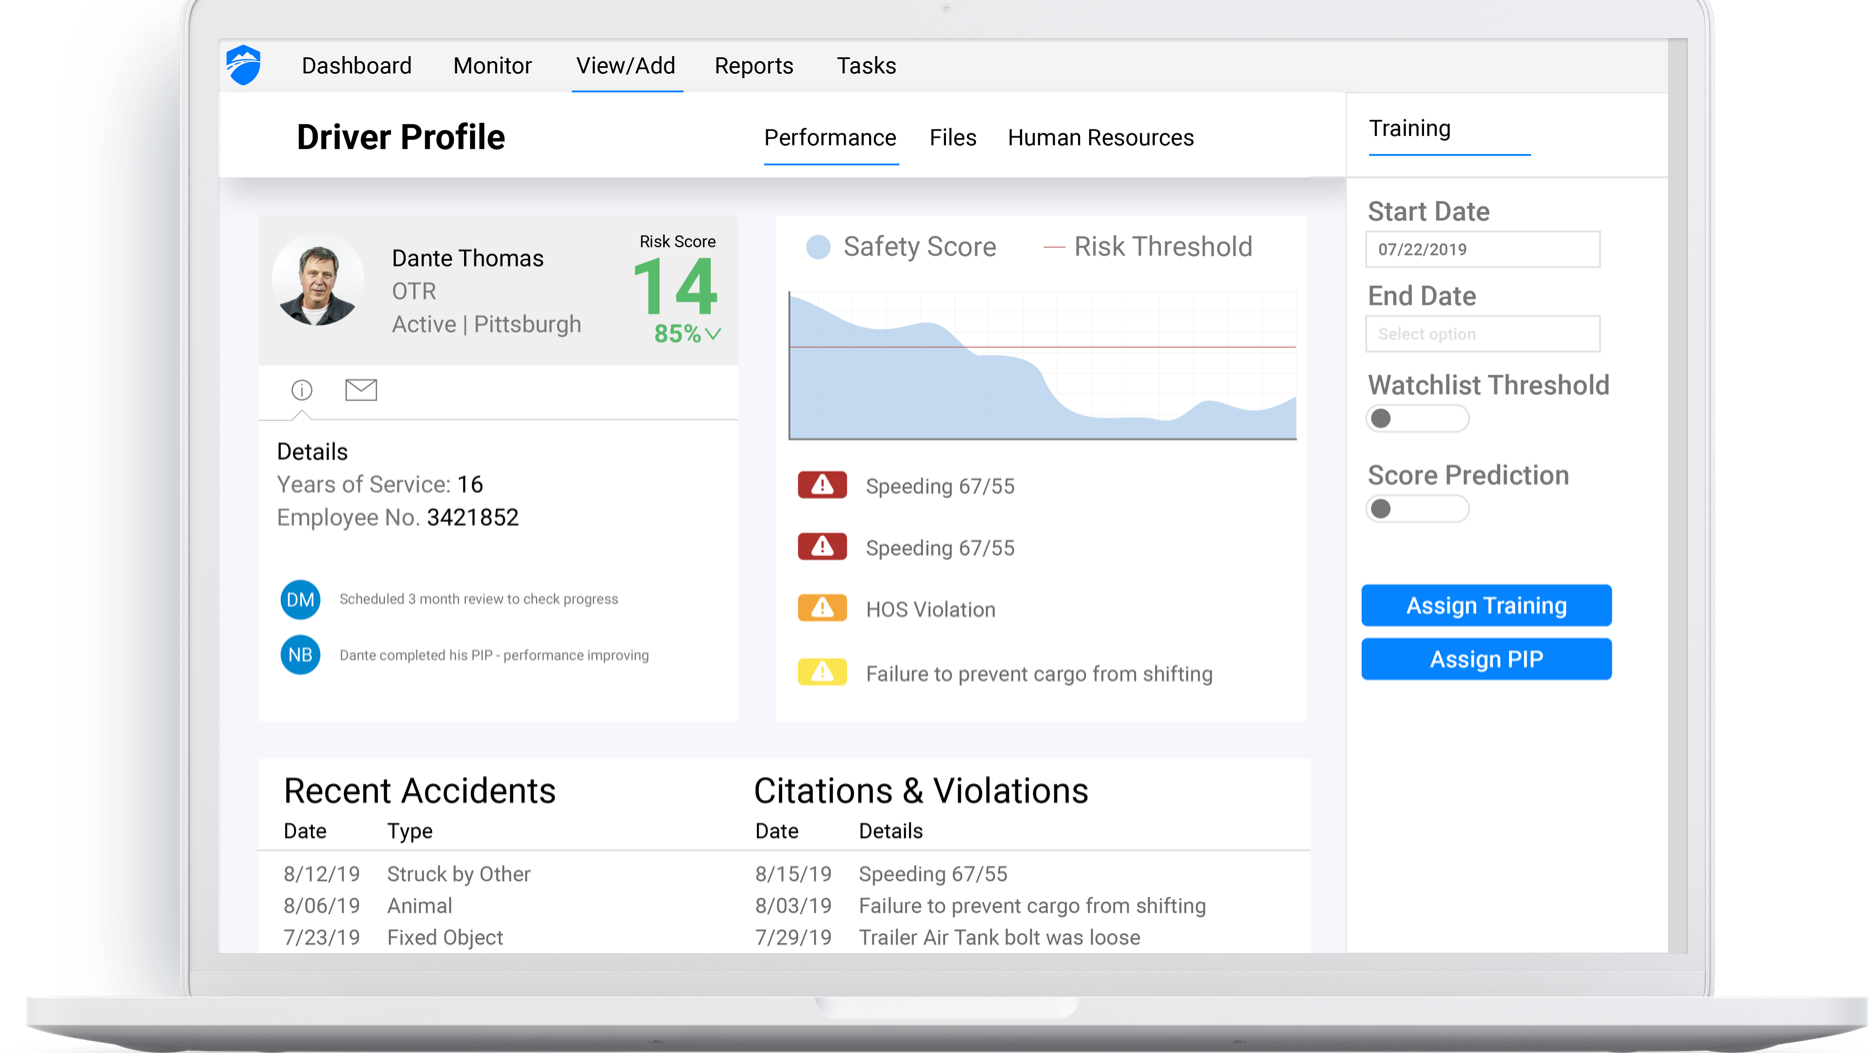Click the NB user avatar badge
Image resolution: width=1872 pixels, height=1053 pixels.
tap(300, 655)
